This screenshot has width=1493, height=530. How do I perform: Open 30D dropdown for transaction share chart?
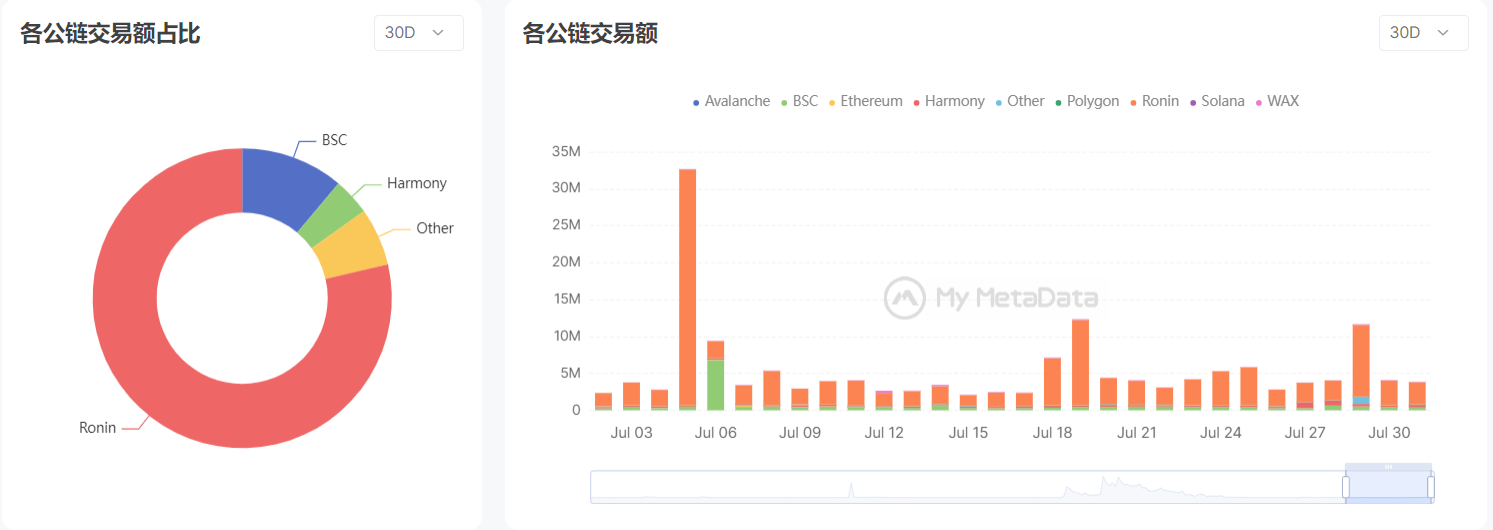coord(419,33)
